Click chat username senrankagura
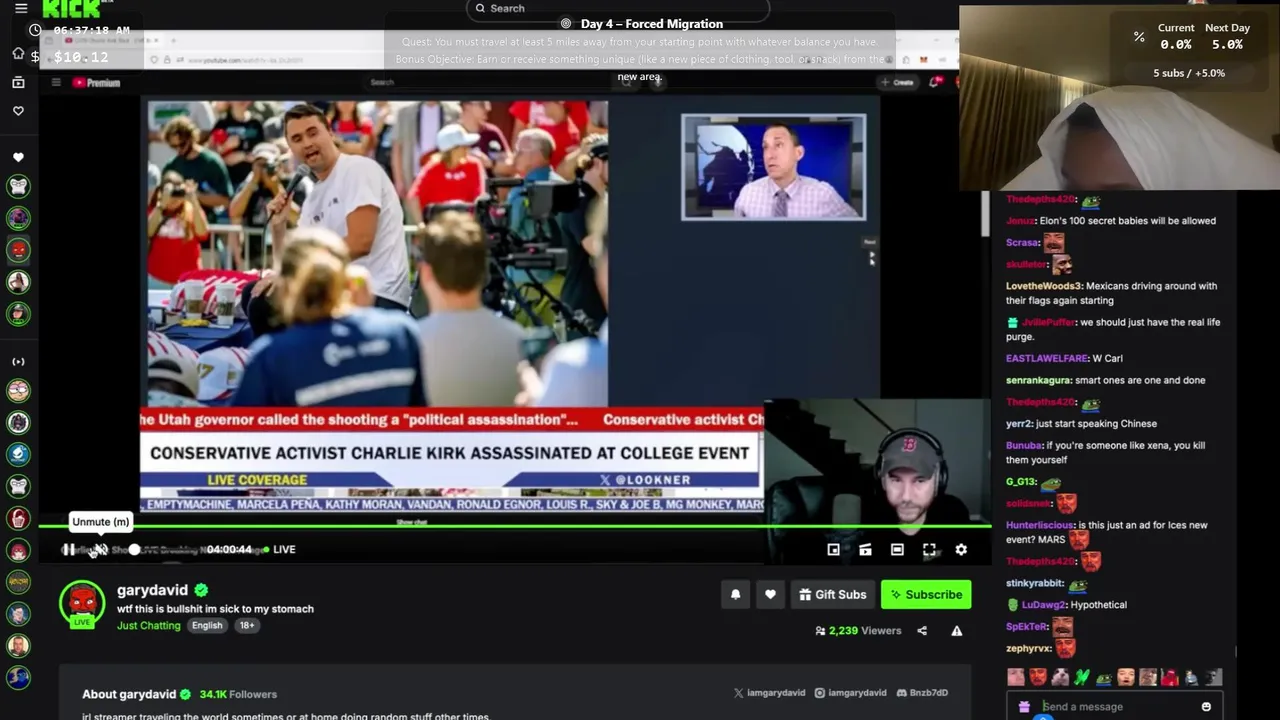The width and height of the screenshot is (1280, 720). (x=1038, y=380)
